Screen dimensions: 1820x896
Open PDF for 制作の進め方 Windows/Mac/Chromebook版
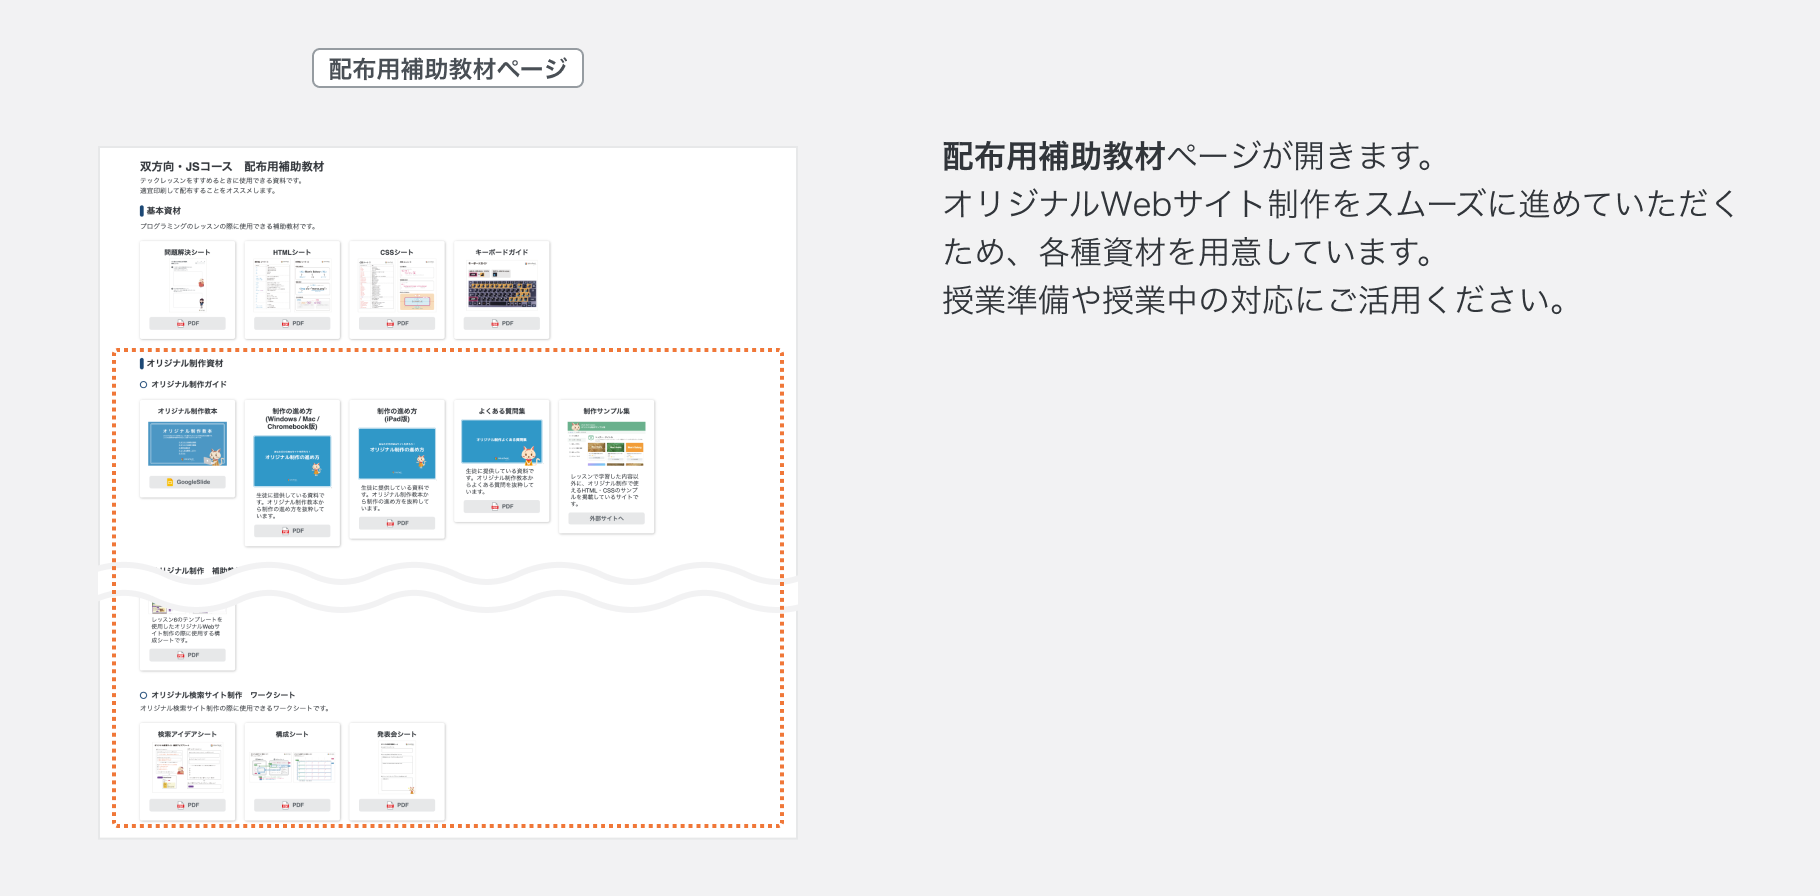point(292,531)
